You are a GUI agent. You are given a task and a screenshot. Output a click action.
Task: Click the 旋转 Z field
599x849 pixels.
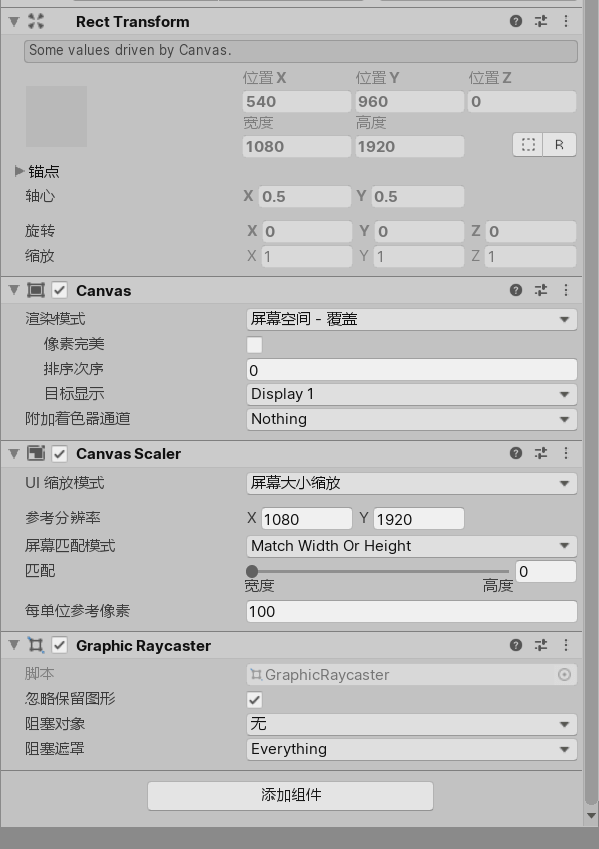[x=531, y=231]
